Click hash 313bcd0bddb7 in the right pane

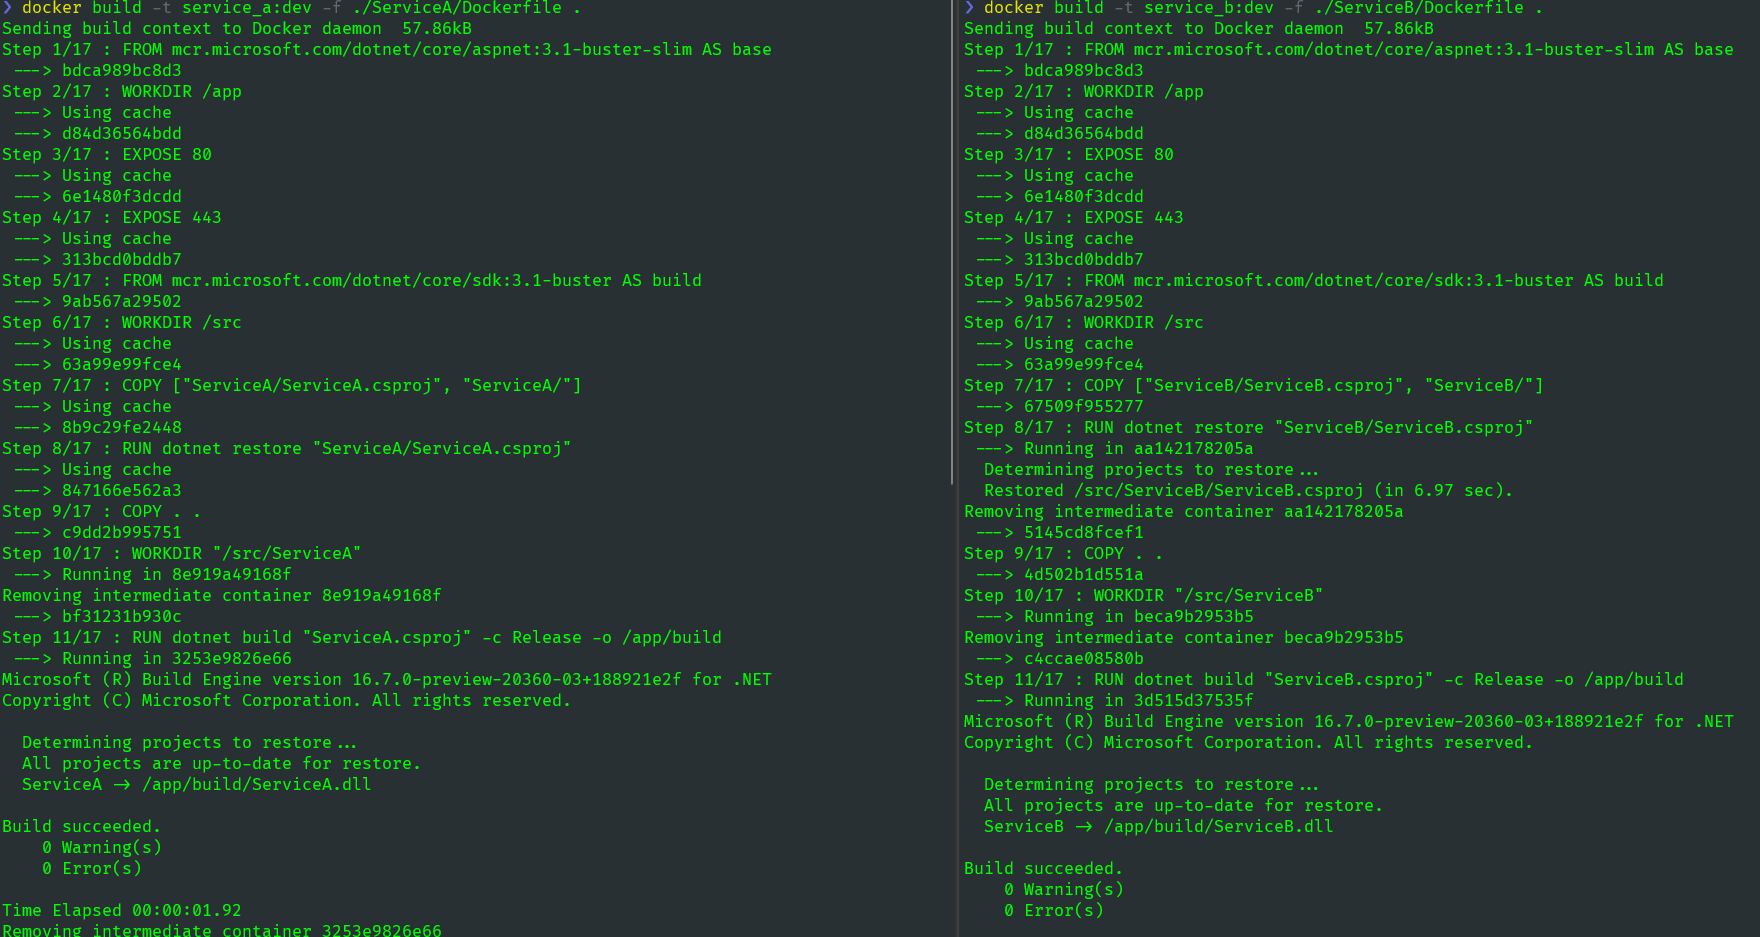click(x=1084, y=260)
